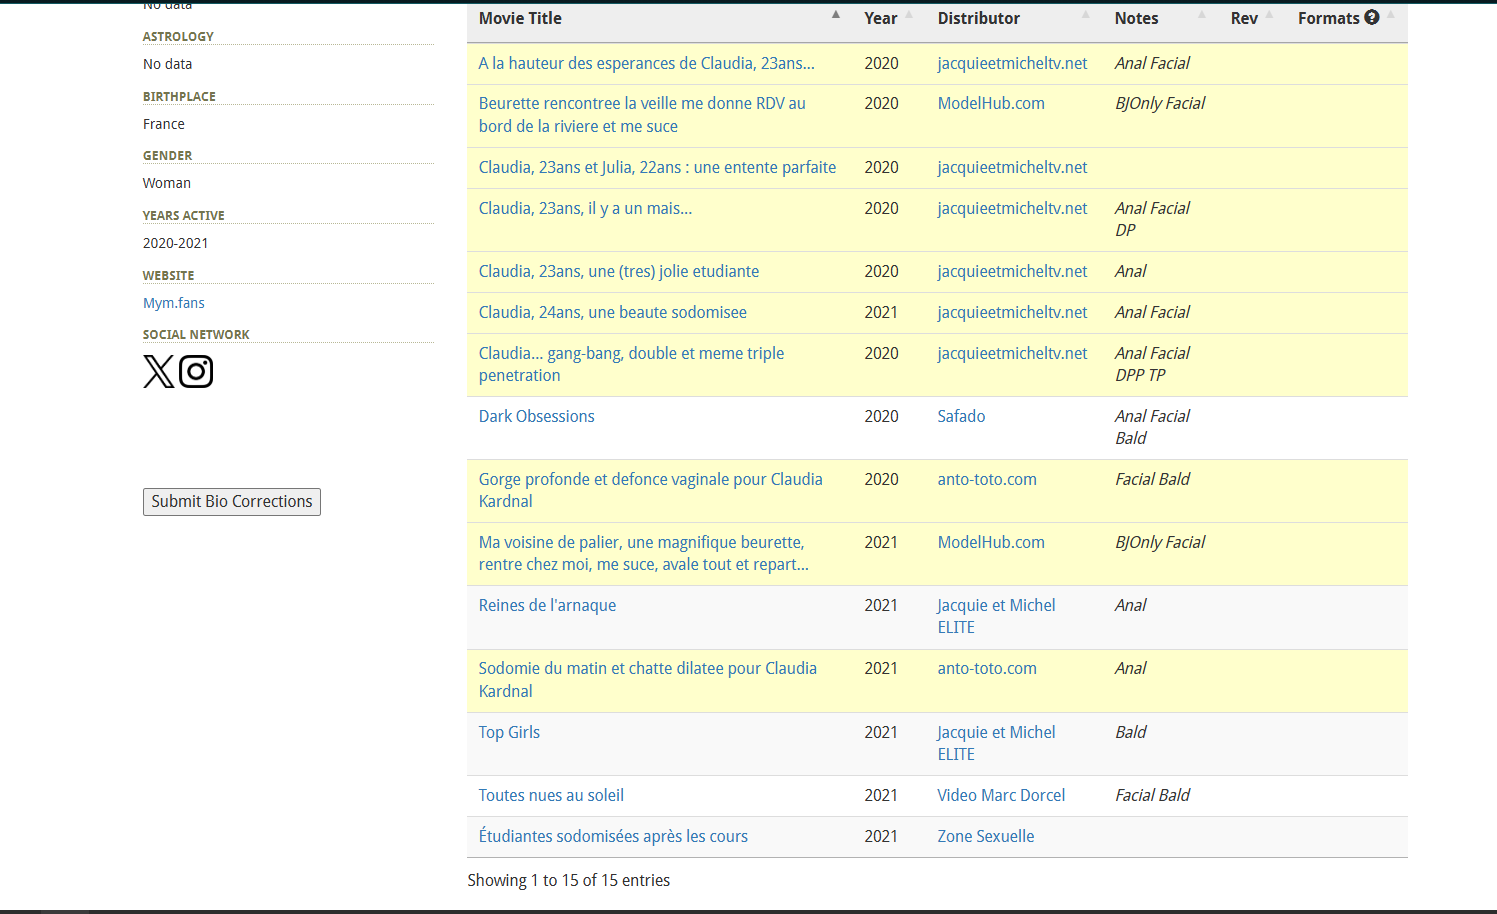Viewport: 1497px width, 914px height.
Task: Select the ASTROLOGY section heading
Action: 178,36
